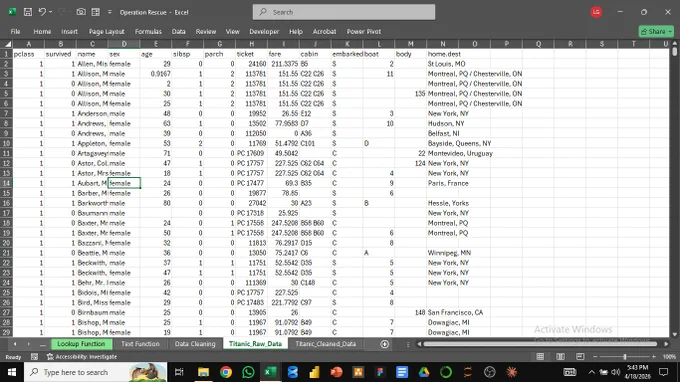
Task: Switch to Data Cleaning sheet tab
Action: (195, 344)
